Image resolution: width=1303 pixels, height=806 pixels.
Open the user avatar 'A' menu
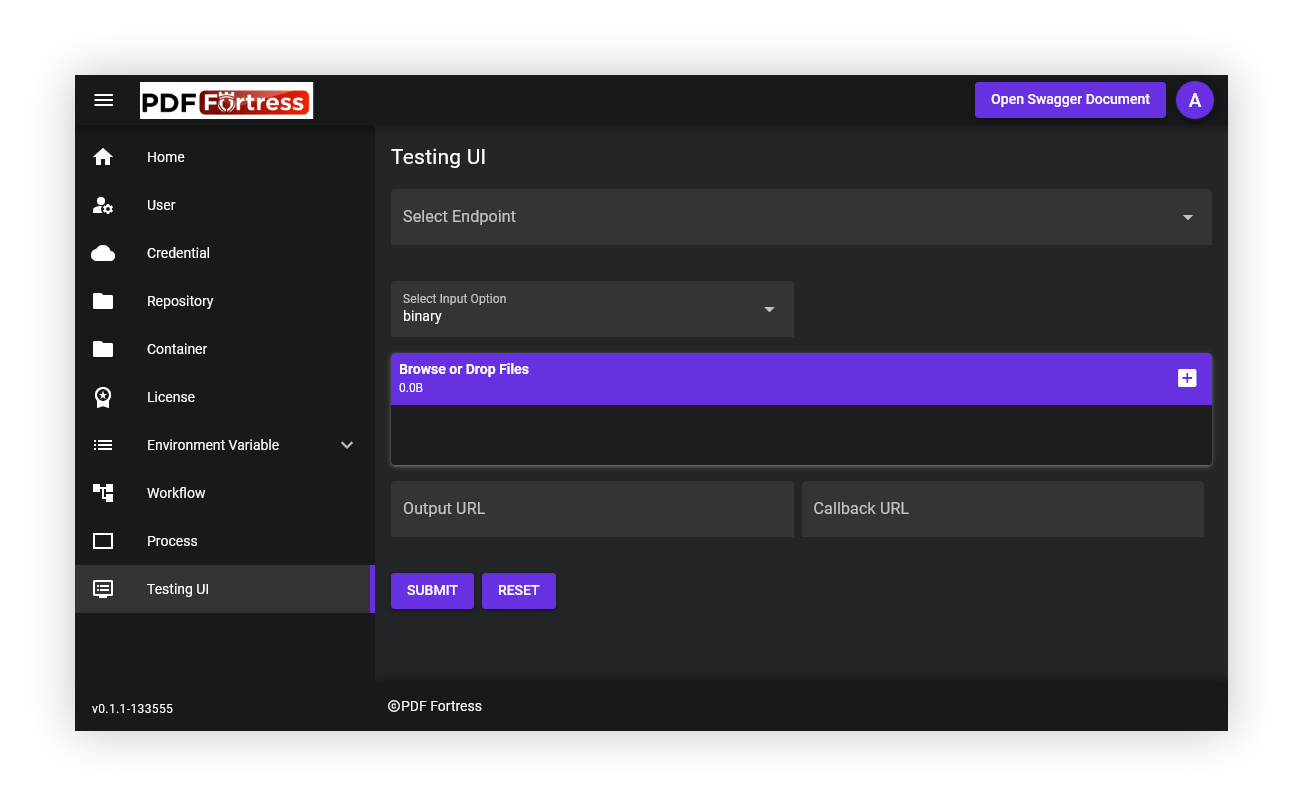1194,100
